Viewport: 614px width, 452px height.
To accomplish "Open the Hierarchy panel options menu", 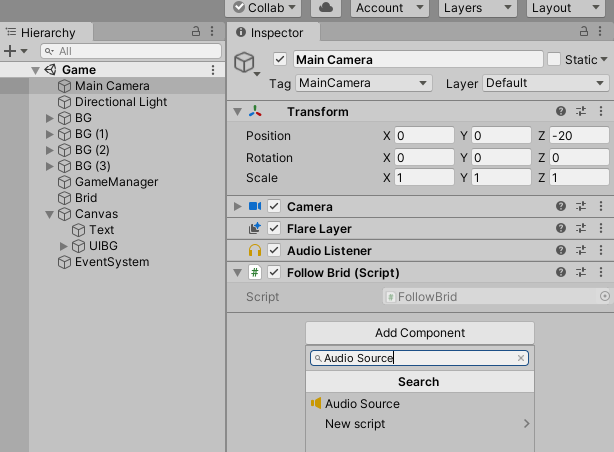I will click(x=212, y=31).
